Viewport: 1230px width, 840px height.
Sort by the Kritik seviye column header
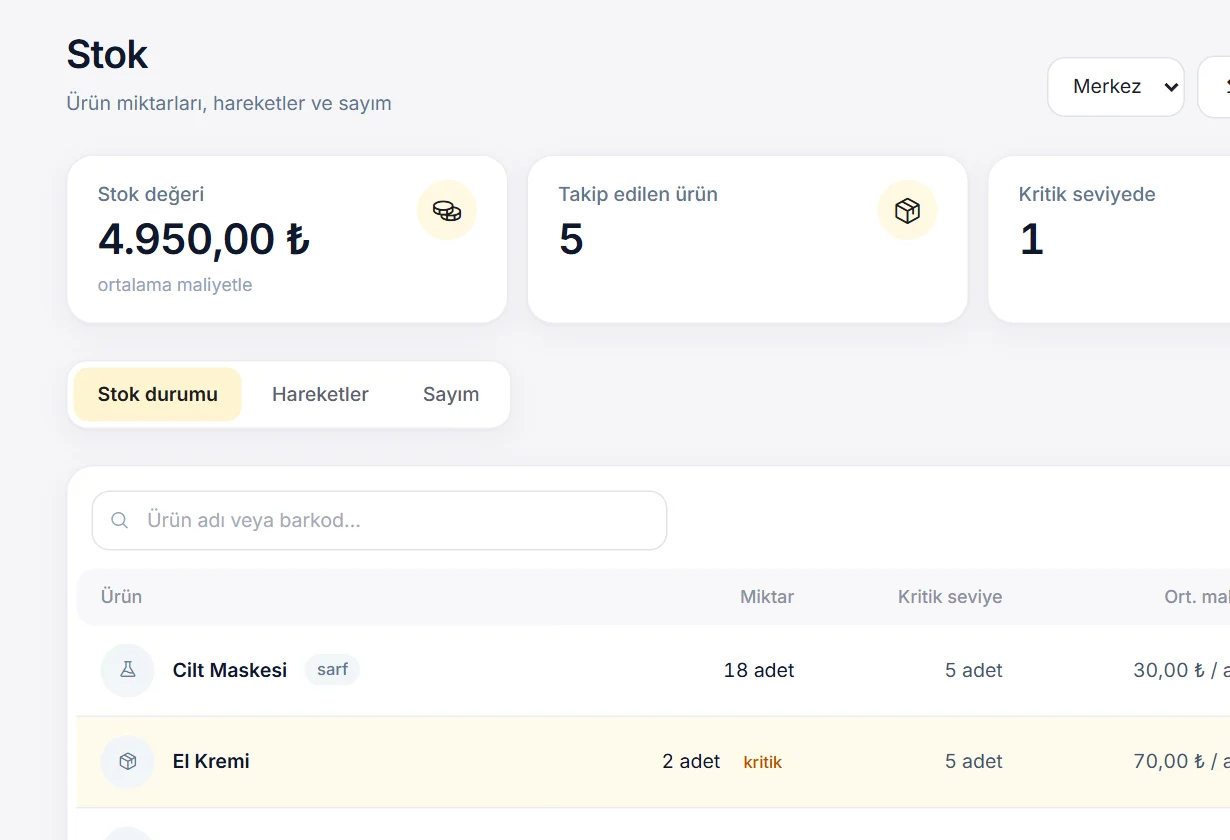tap(950, 597)
